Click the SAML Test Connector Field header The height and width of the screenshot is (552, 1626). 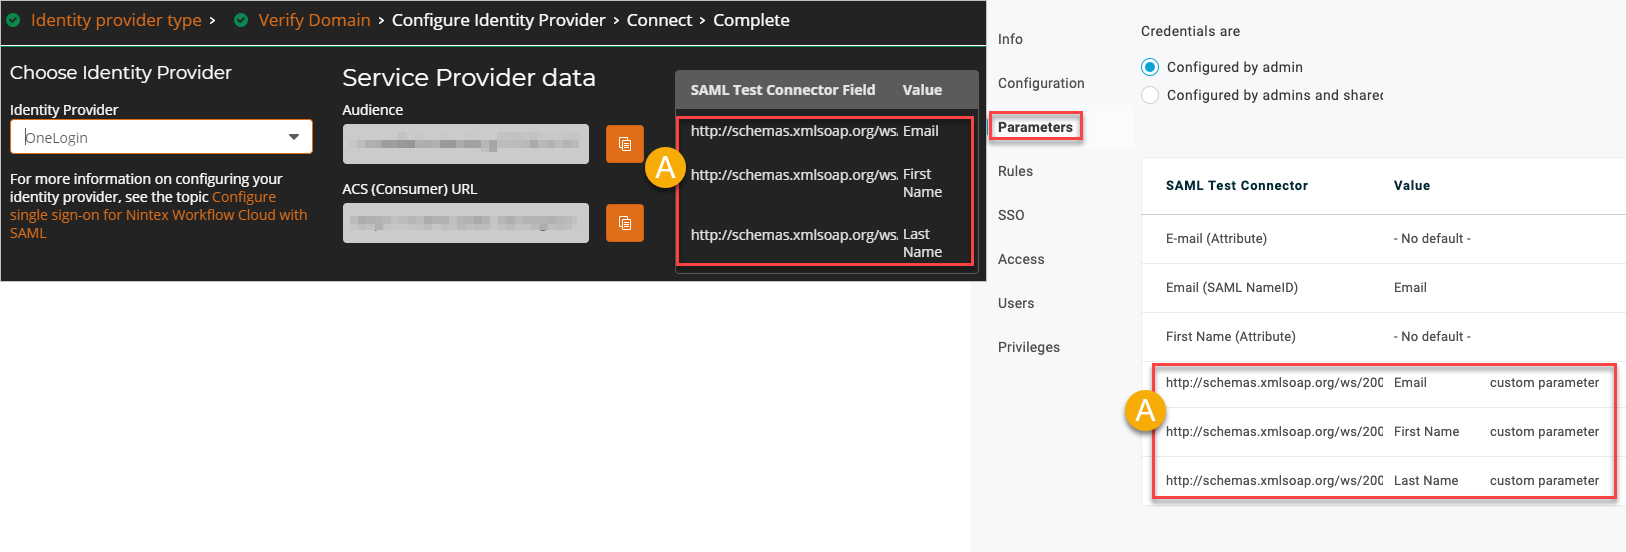coord(783,90)
